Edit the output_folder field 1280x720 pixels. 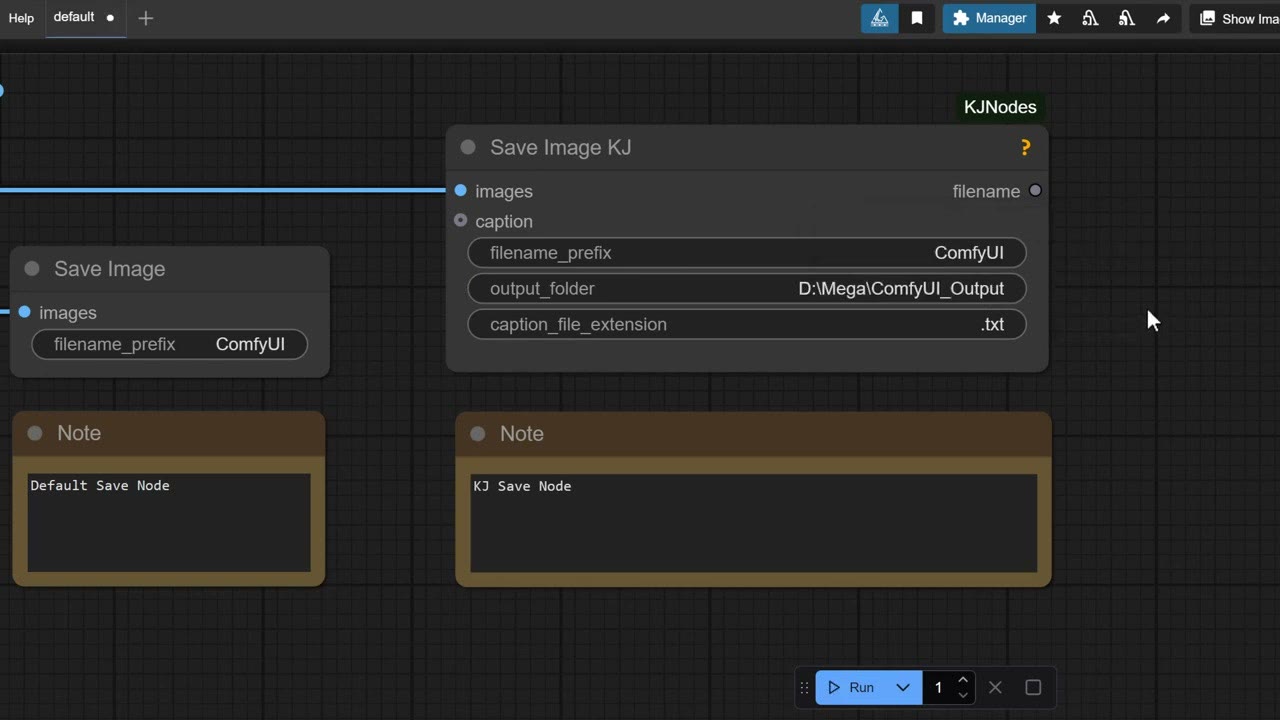pyautogui.click(x=747, y=289)
